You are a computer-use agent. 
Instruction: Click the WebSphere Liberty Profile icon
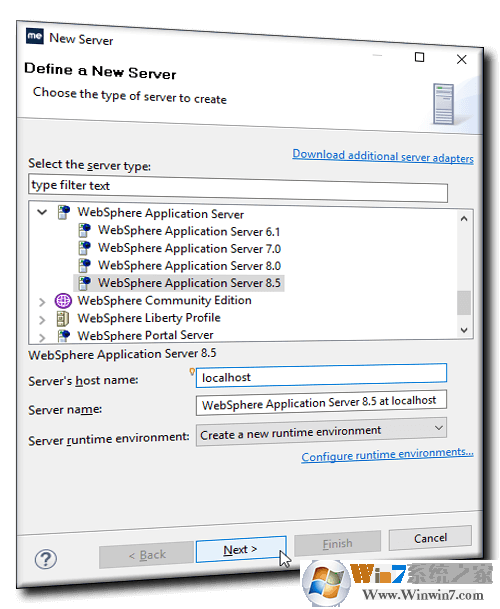click(63, 318)
